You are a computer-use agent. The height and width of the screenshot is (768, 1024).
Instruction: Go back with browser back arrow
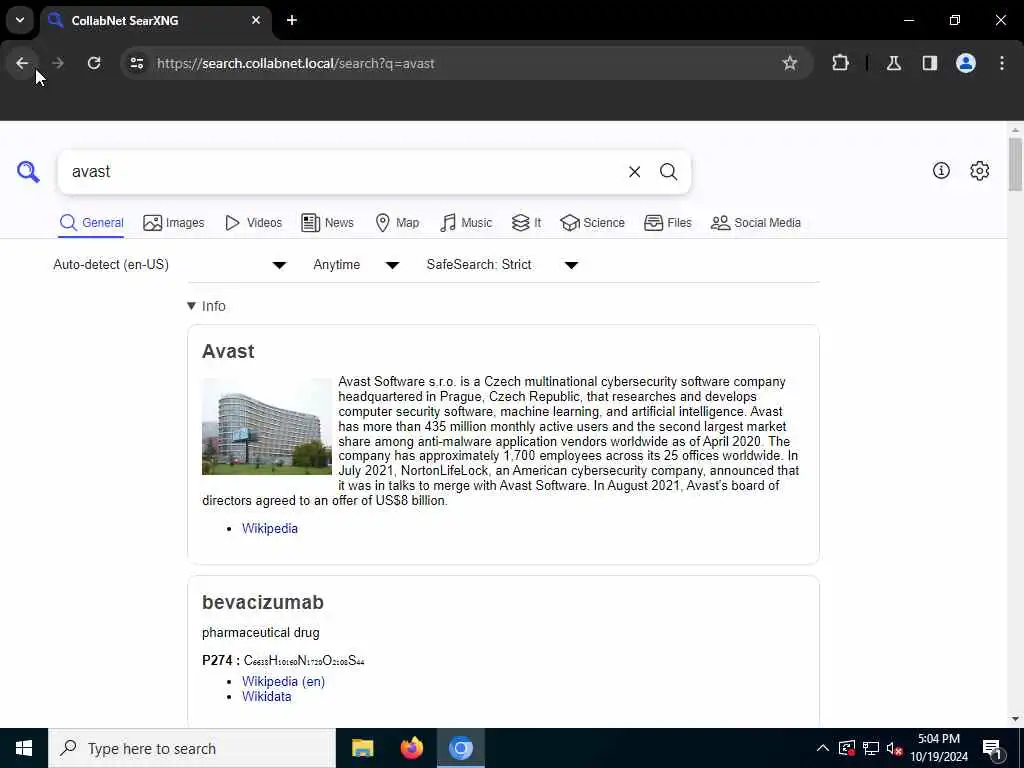pos(22,63)
